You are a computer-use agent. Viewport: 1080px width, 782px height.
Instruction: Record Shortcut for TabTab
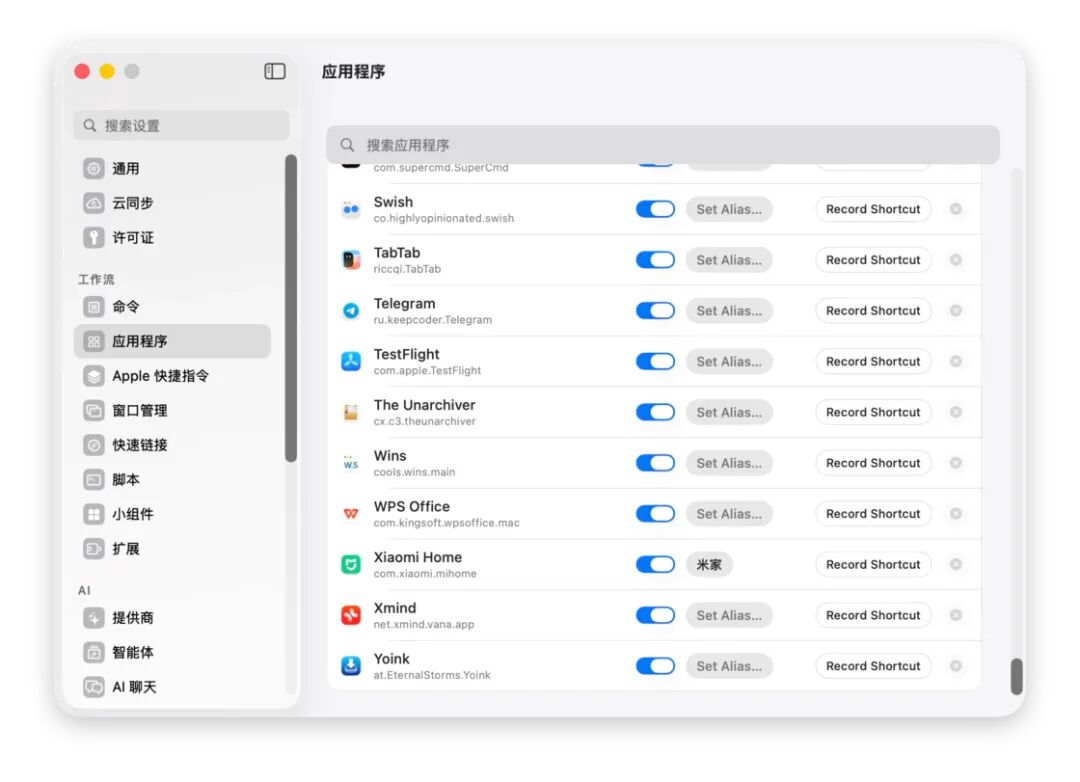click(873, 260)
